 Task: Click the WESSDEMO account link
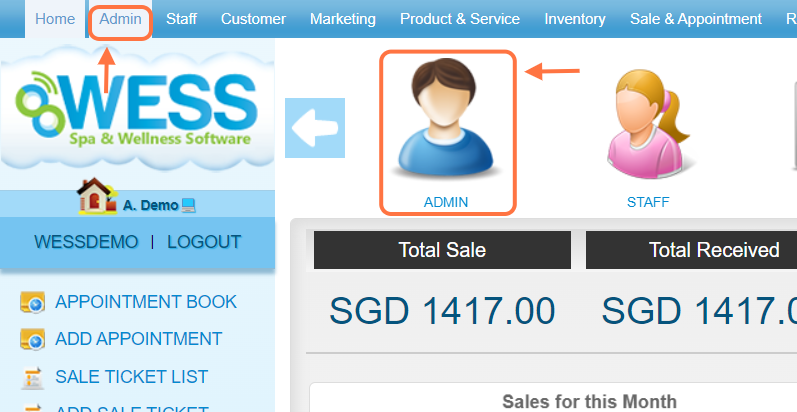click(84, 242)
